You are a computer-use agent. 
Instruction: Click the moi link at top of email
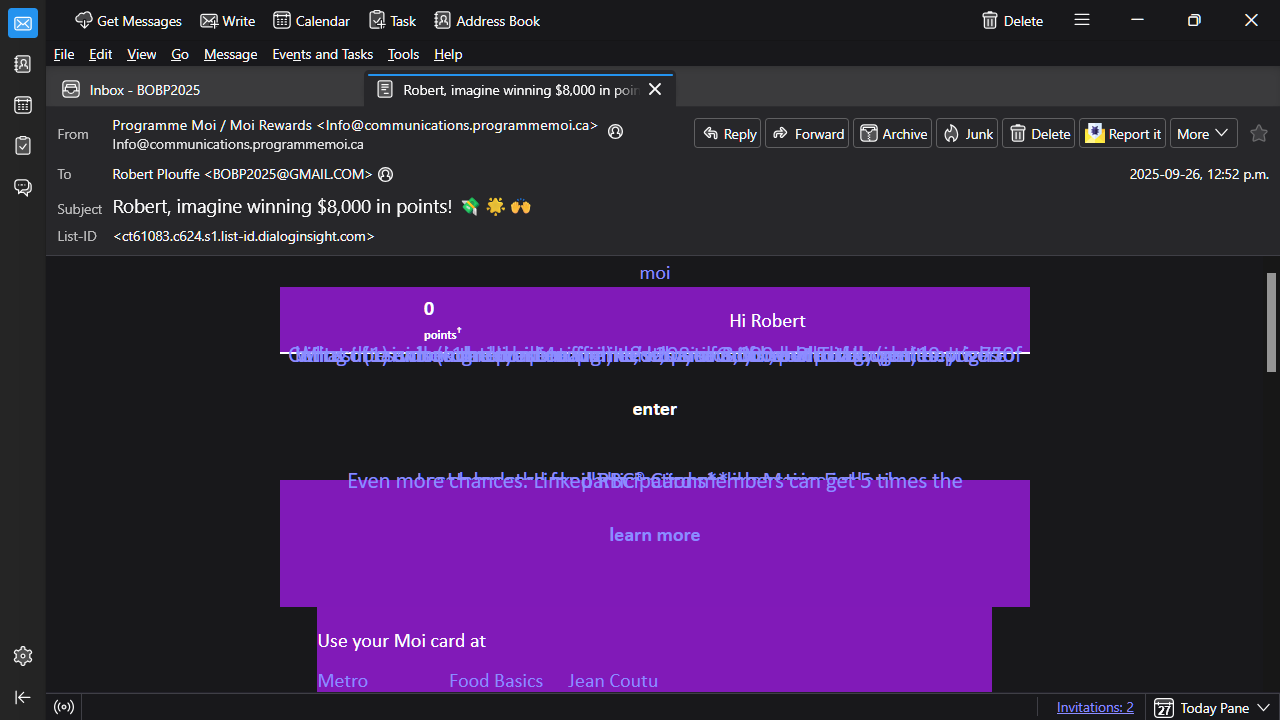(x=655, y=273)
